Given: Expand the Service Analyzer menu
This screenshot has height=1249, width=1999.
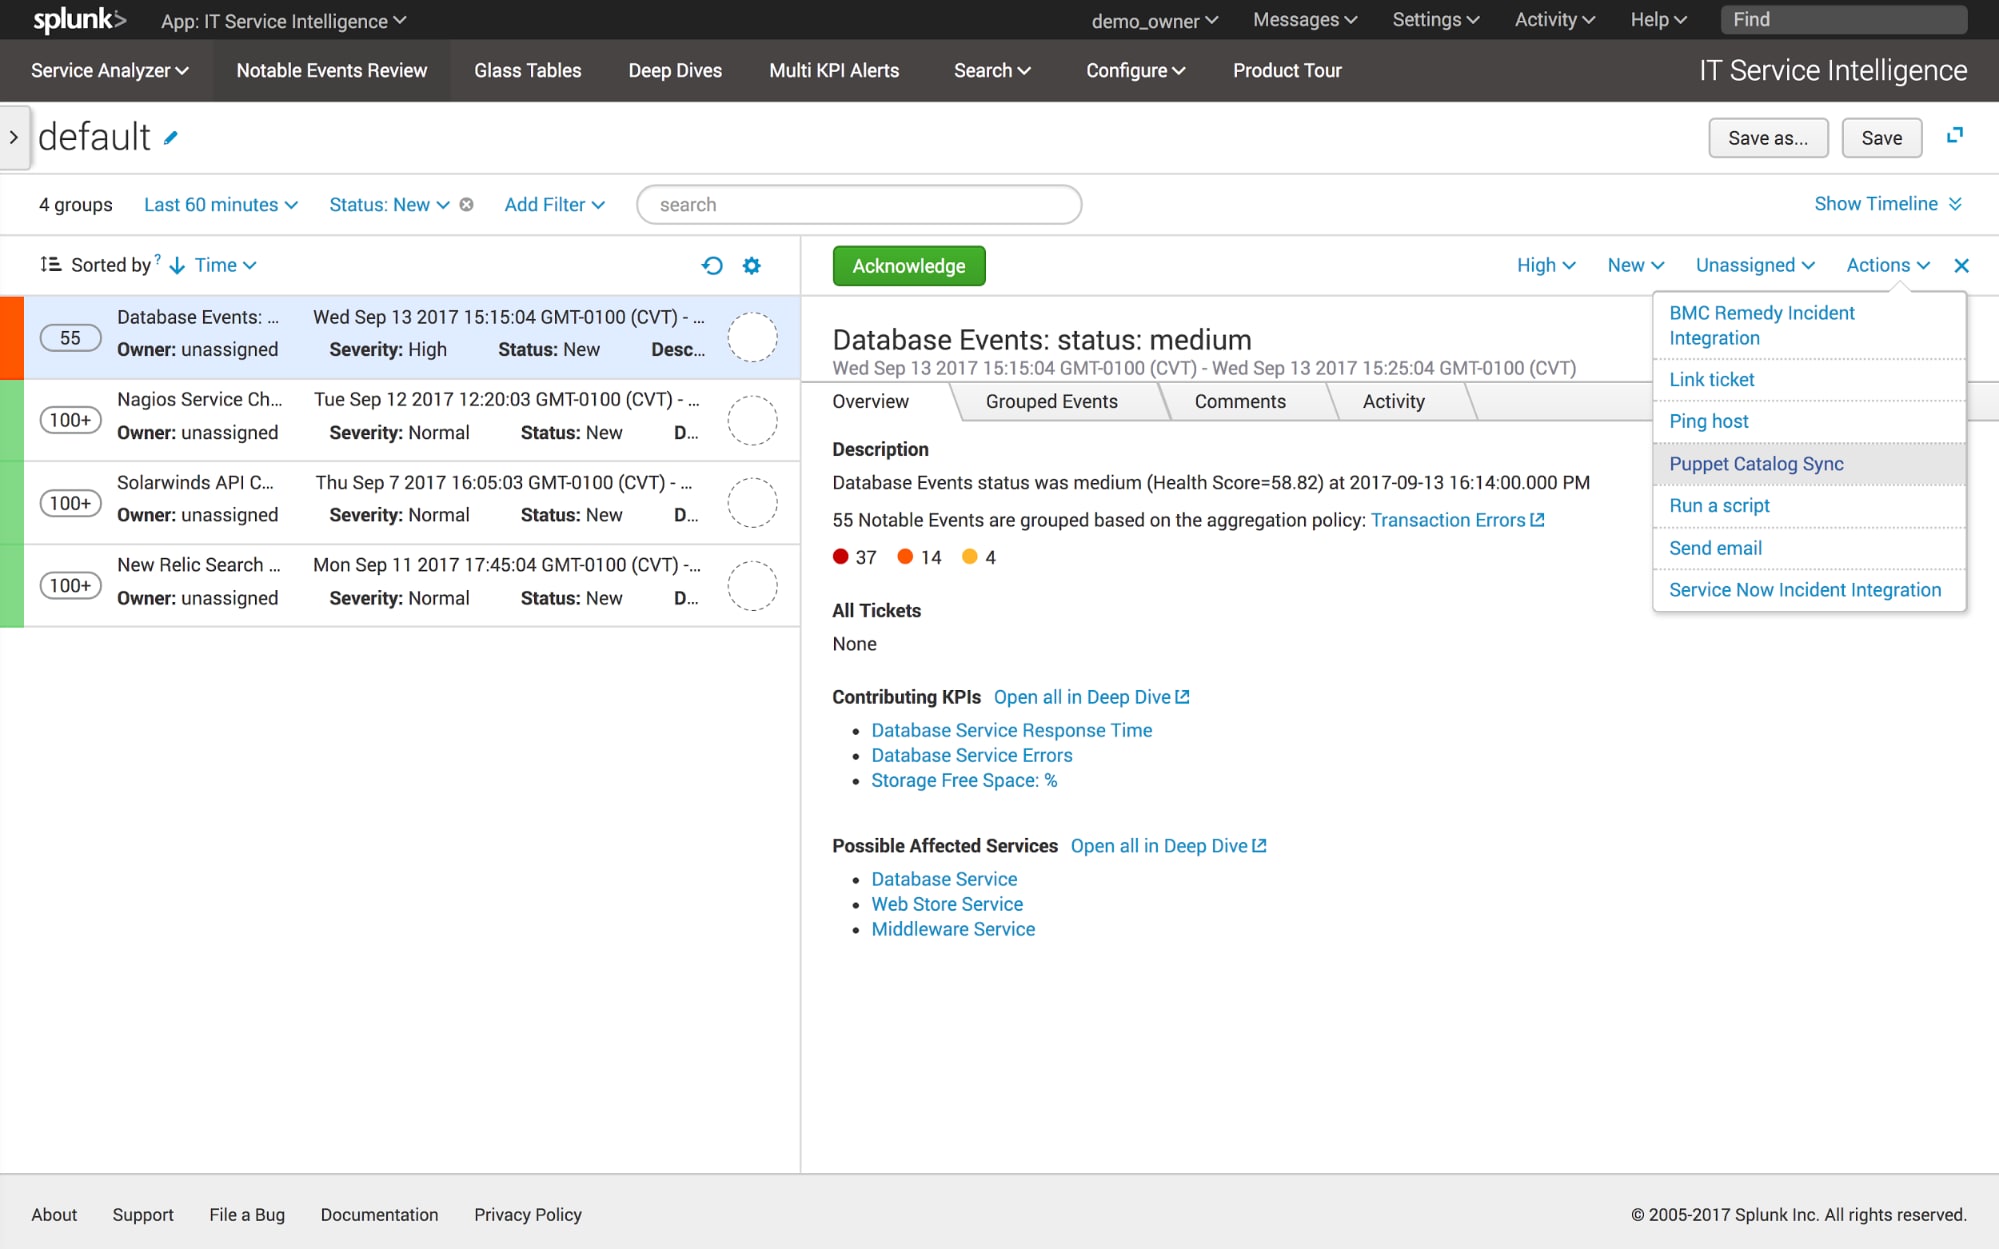Looking at the screenshot, I should point(110,70).
